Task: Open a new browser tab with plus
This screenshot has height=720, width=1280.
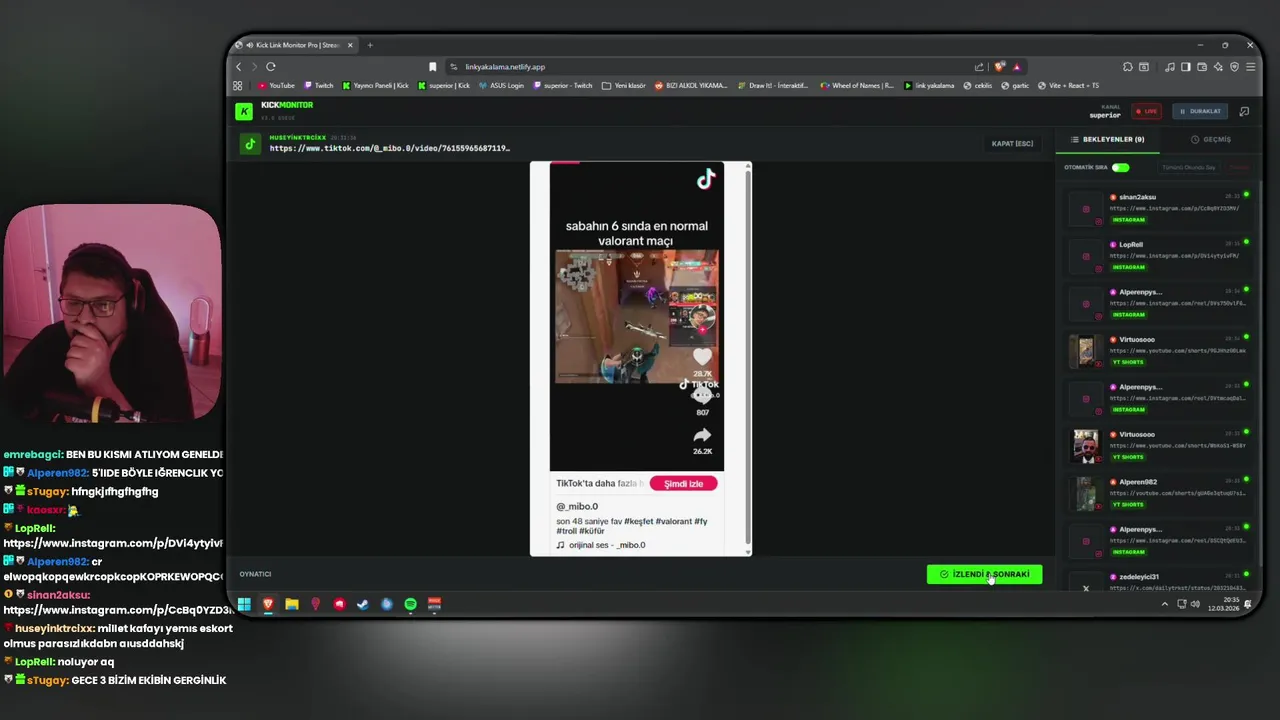Action: 370,45
